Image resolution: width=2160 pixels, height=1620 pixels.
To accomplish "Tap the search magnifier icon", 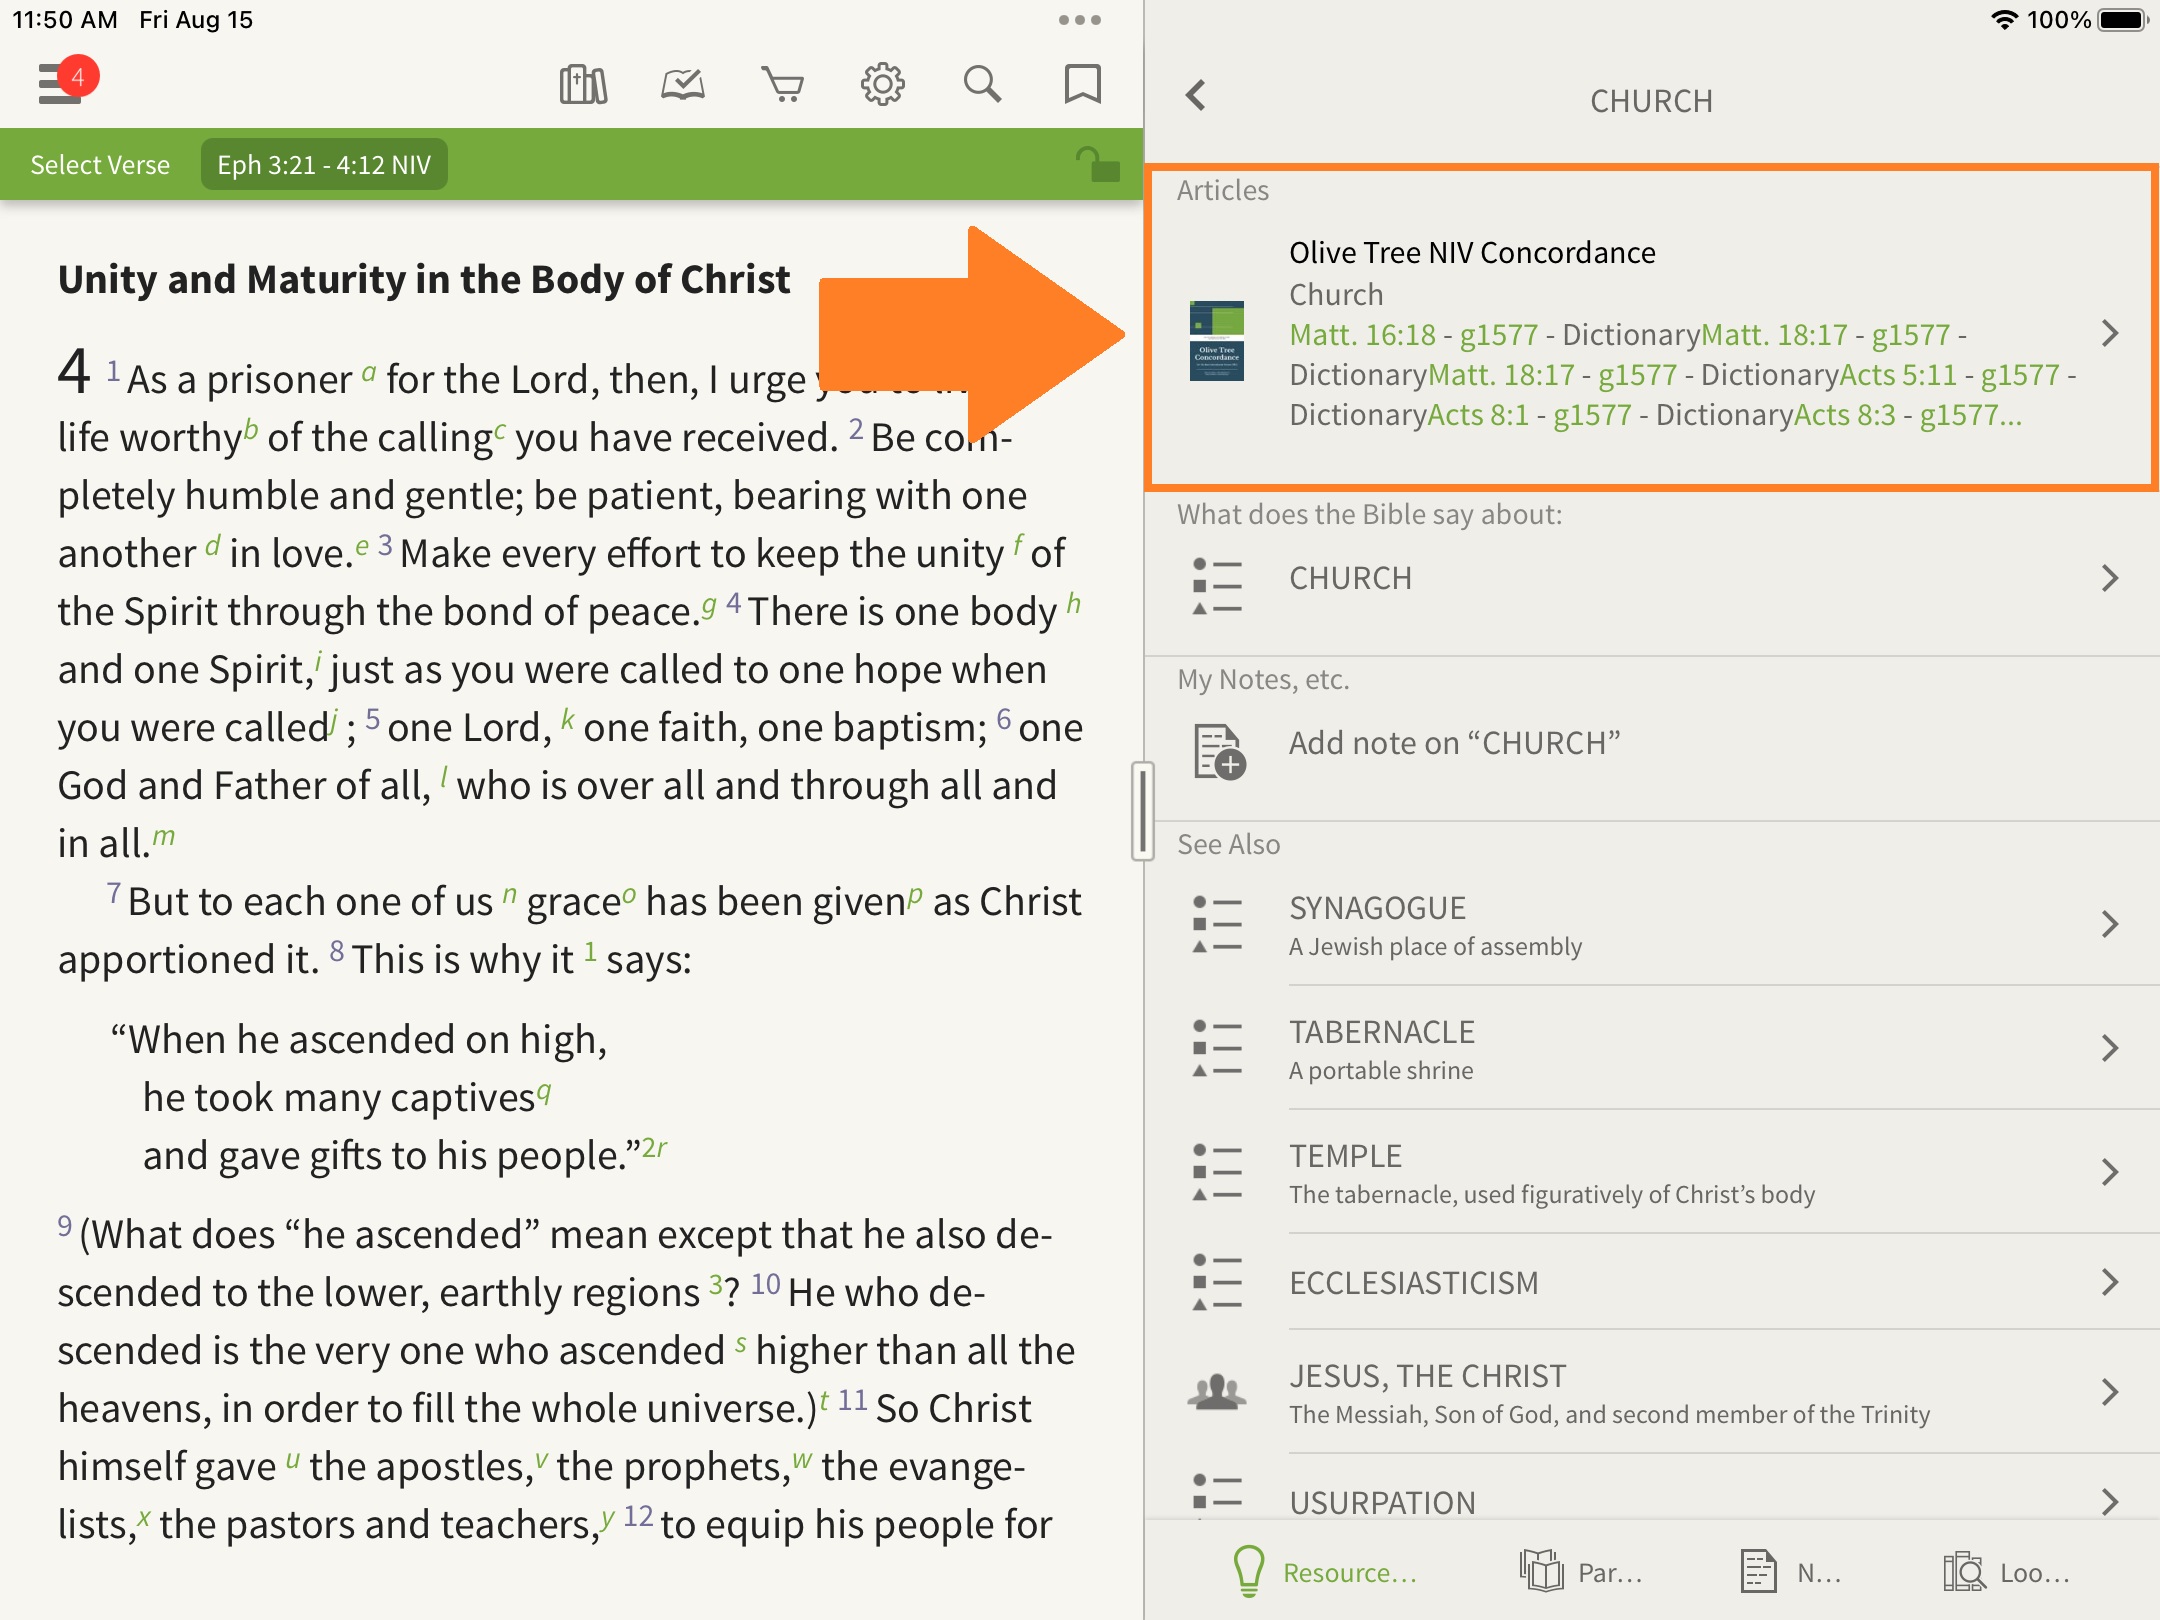I will click(982, 85).
